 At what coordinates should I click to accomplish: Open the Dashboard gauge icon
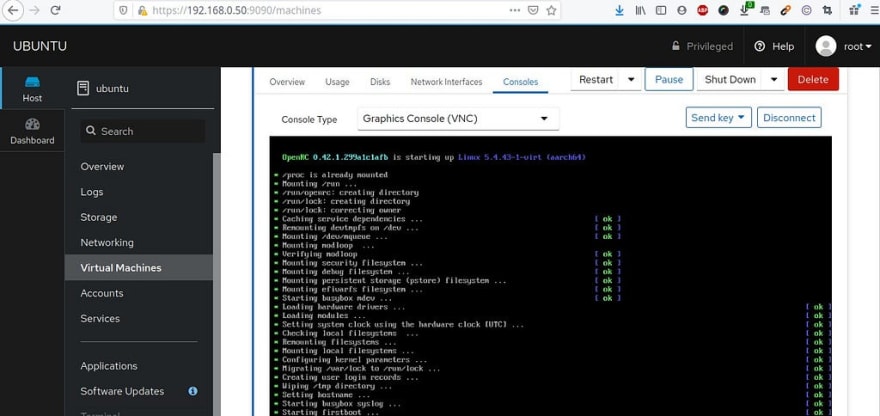pyautogui.click(x=32, y=124)
